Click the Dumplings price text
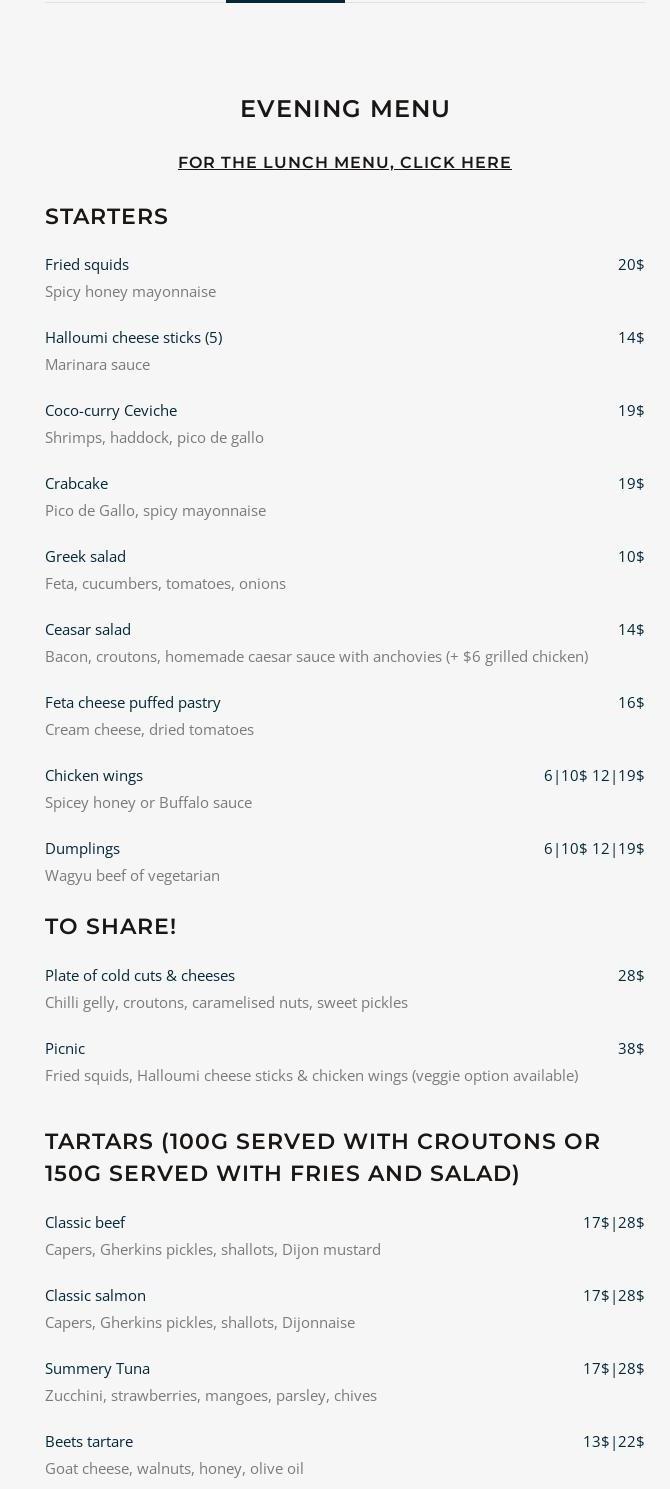 [x=593, y=848]
